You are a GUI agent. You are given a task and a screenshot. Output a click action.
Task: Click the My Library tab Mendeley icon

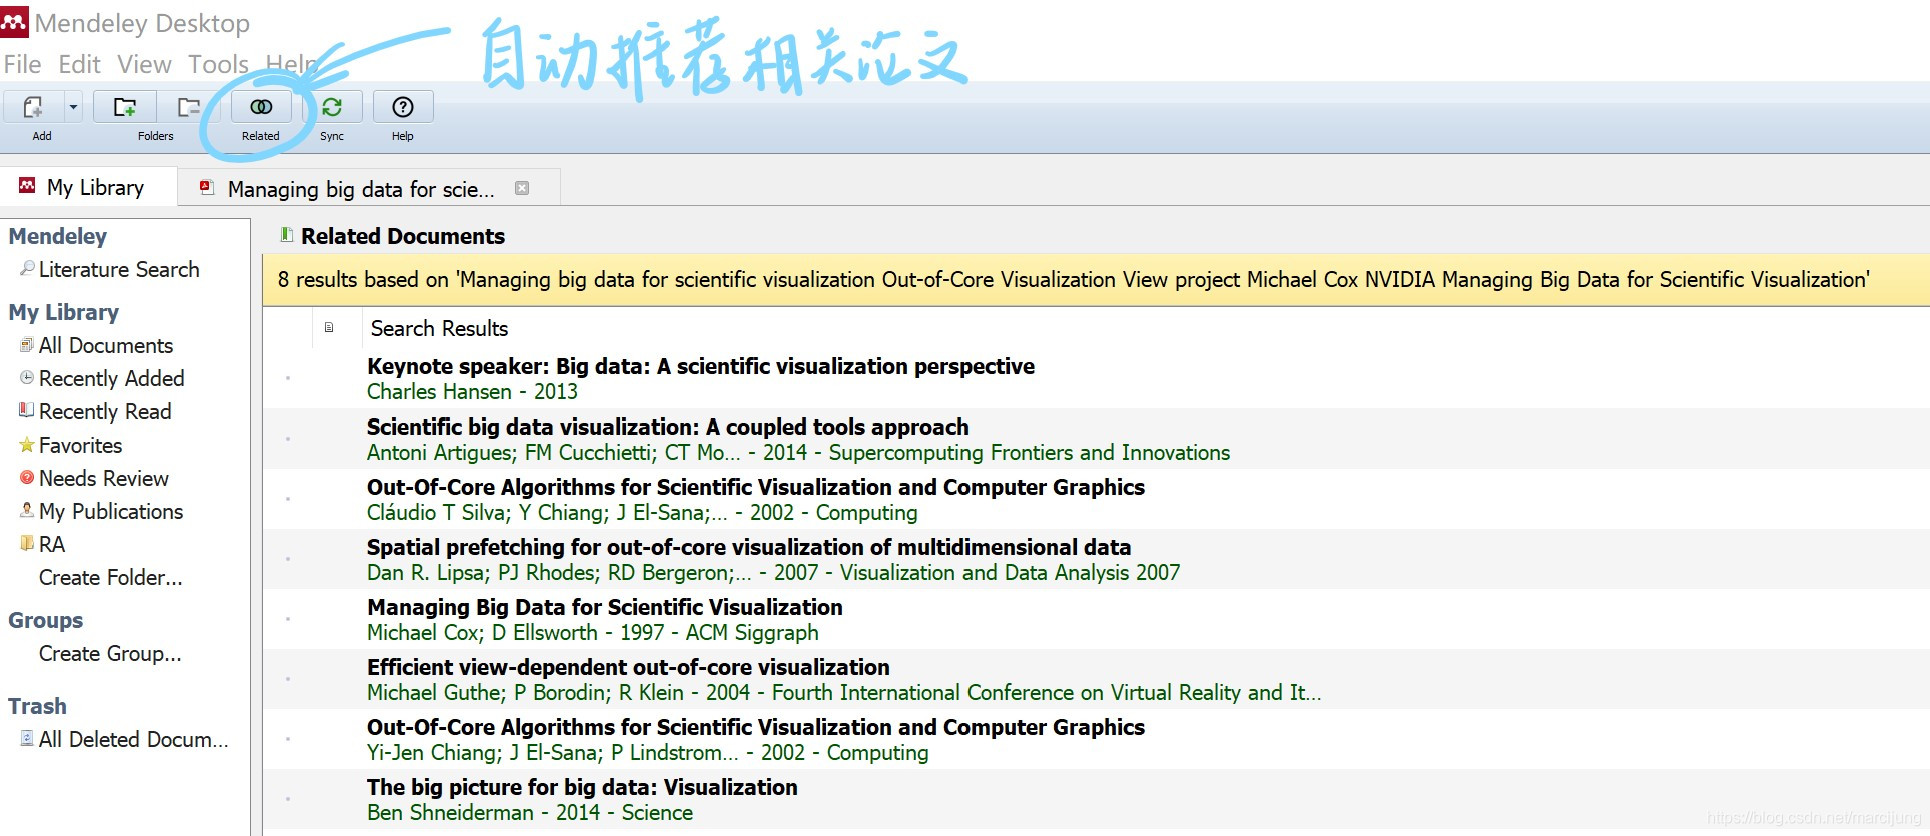tap(27, 186)
